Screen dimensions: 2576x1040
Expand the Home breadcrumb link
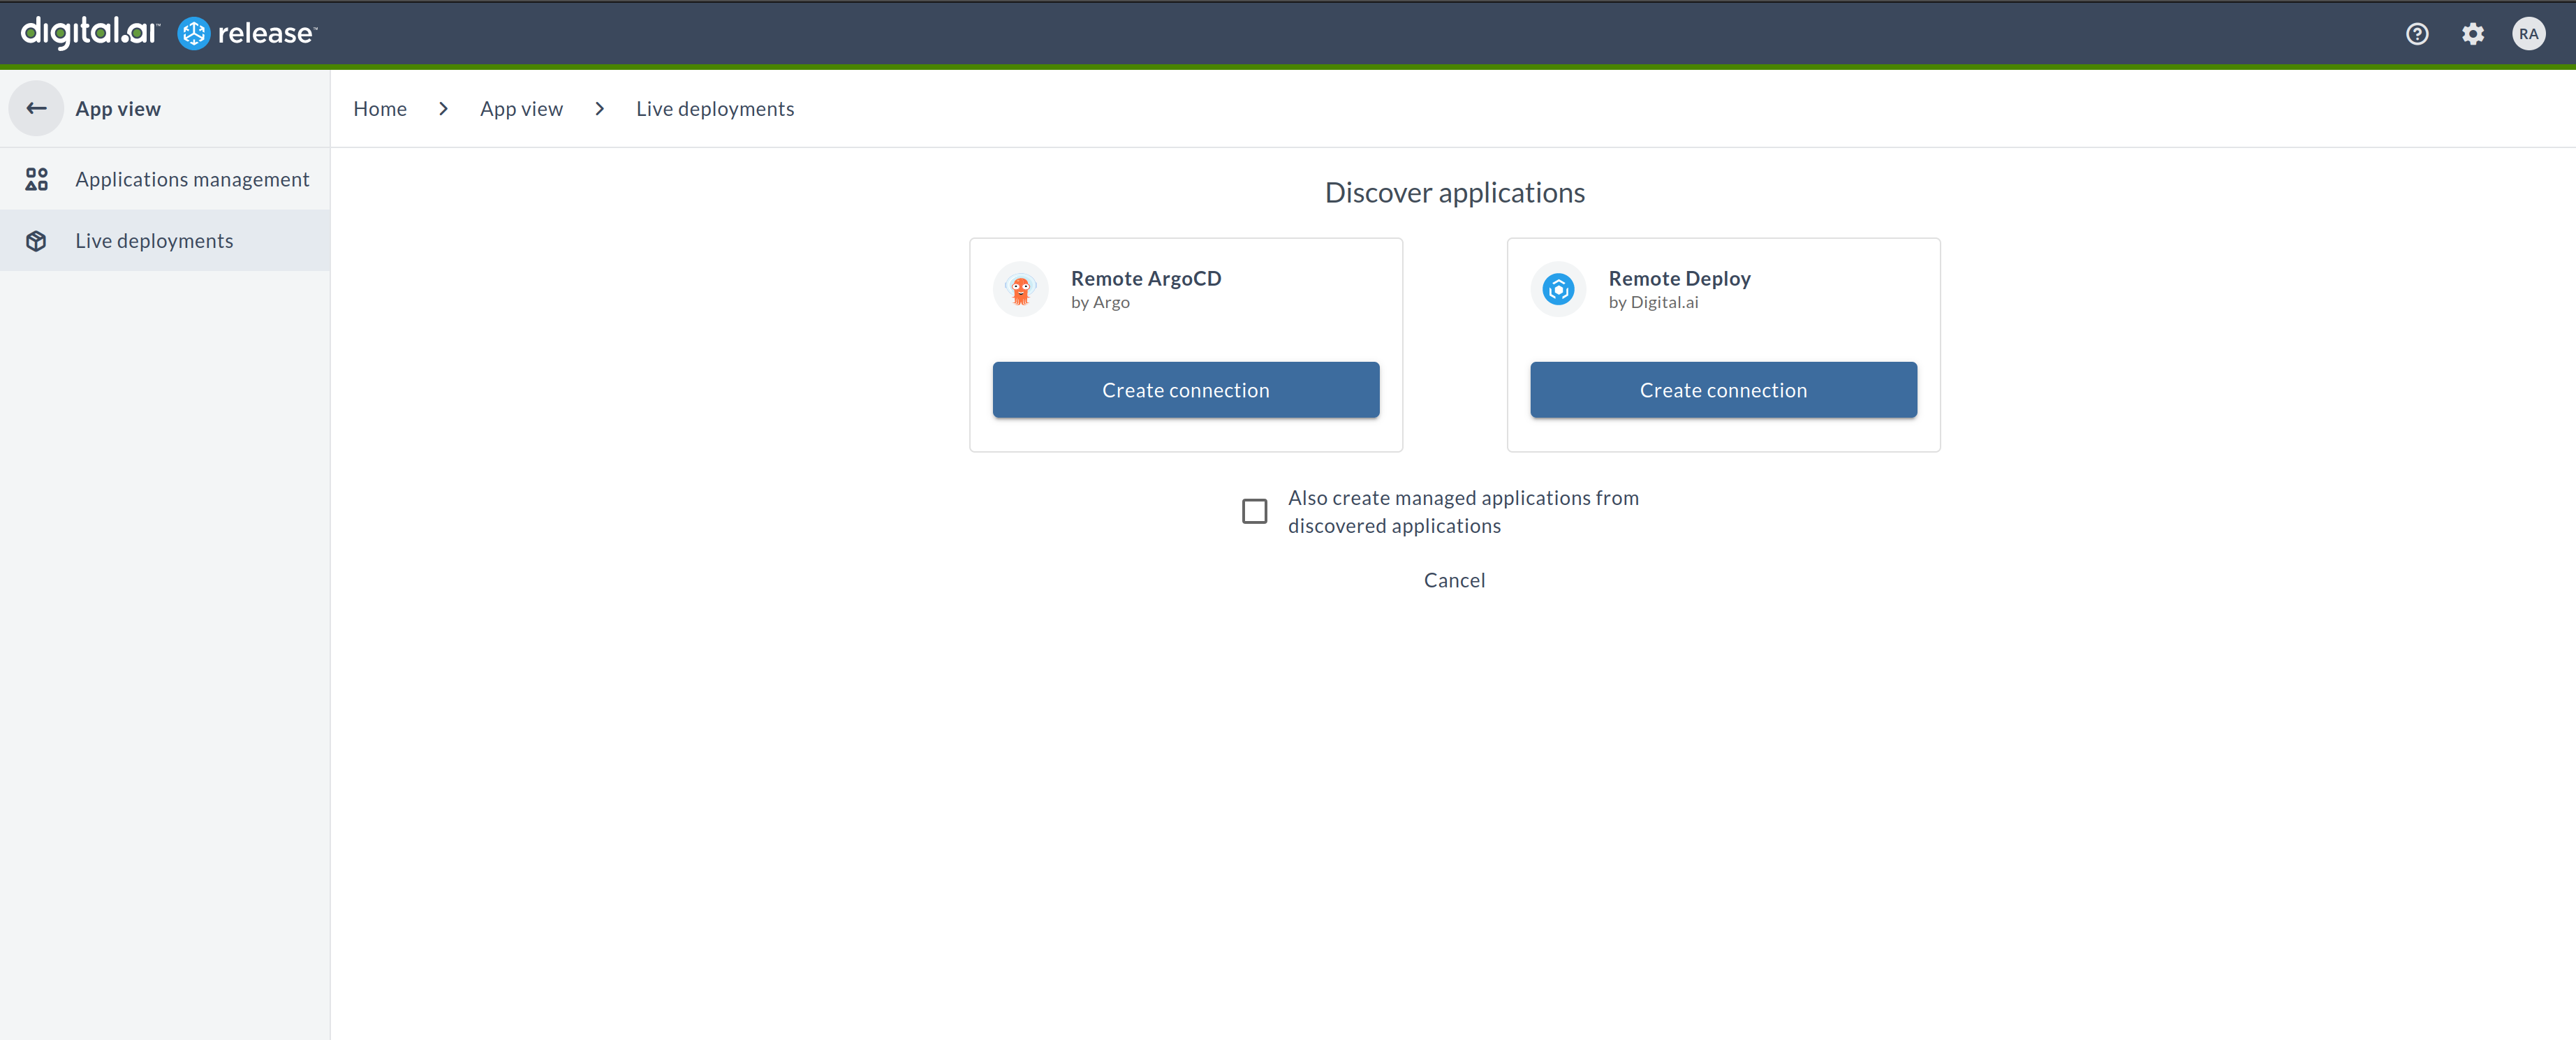[x=379, y=108]
